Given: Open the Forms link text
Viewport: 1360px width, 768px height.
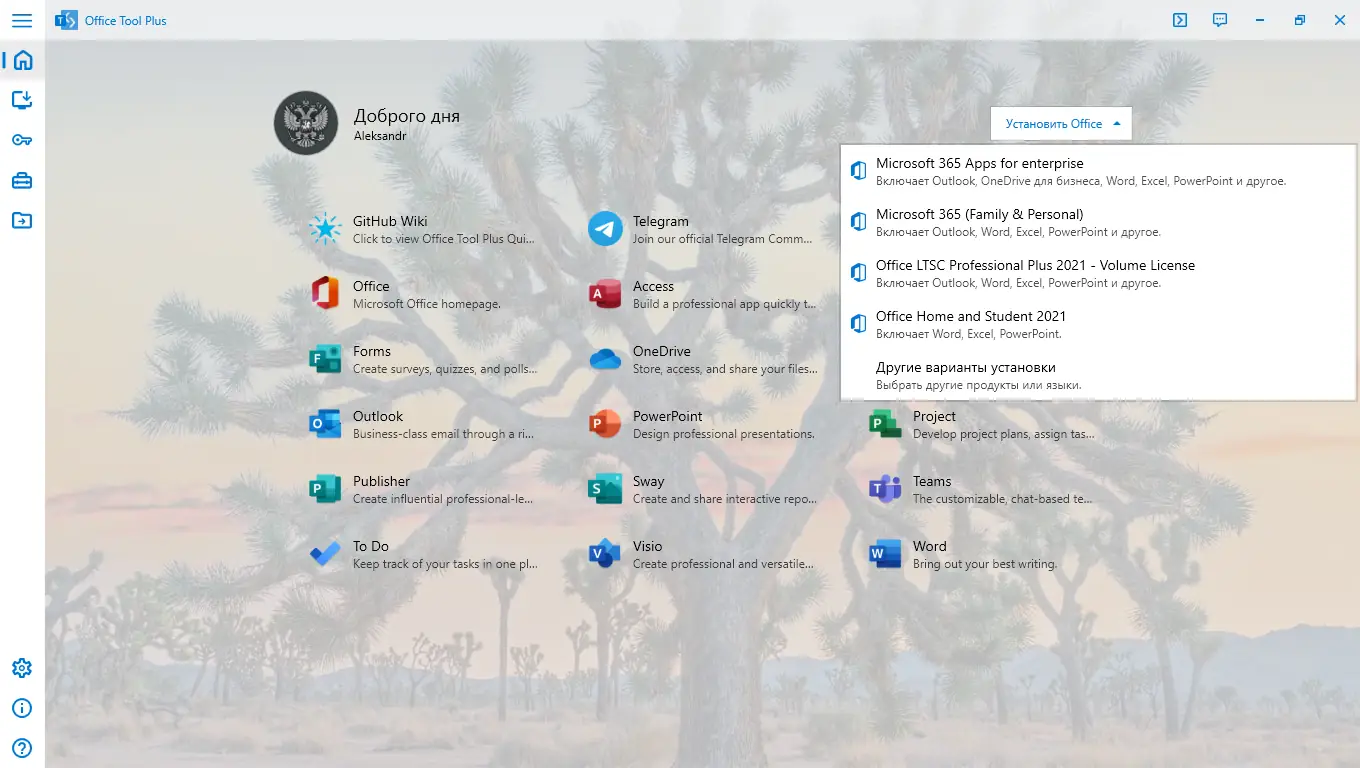Looking at the screenshot, I should [372, 351].
